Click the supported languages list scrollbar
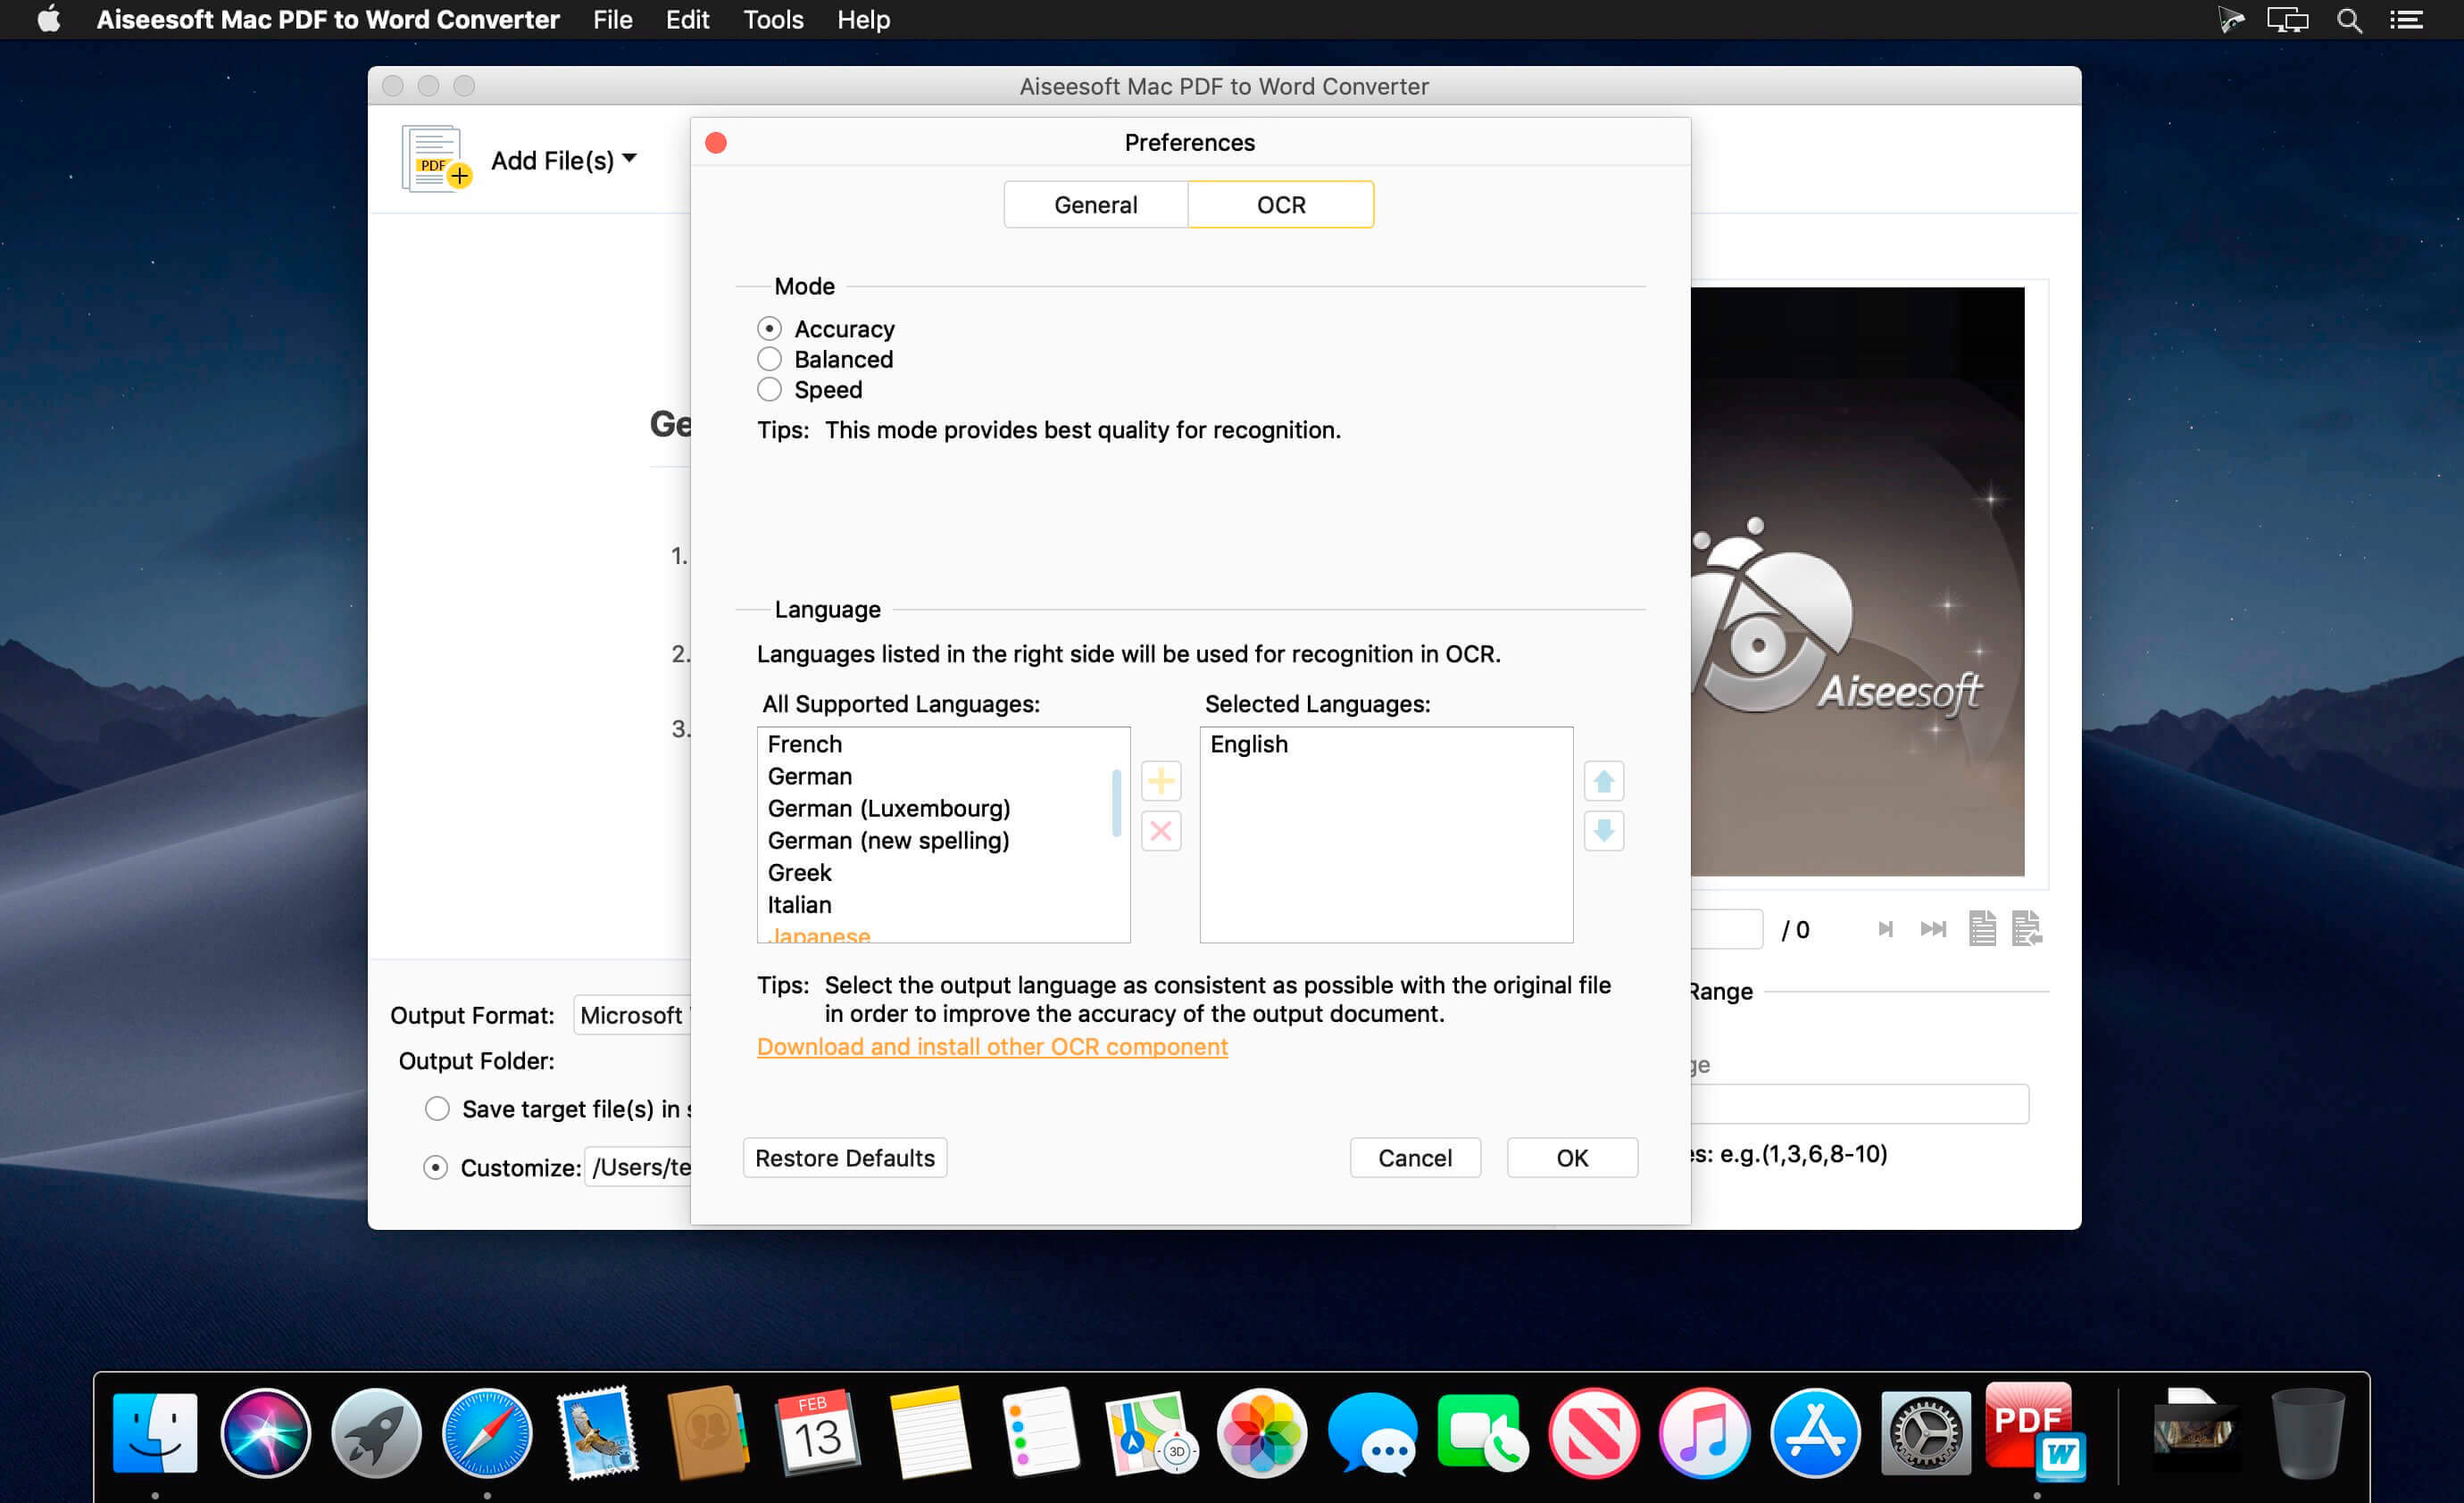Screen dimensions: 2464x1503 tap(1116, 803)
